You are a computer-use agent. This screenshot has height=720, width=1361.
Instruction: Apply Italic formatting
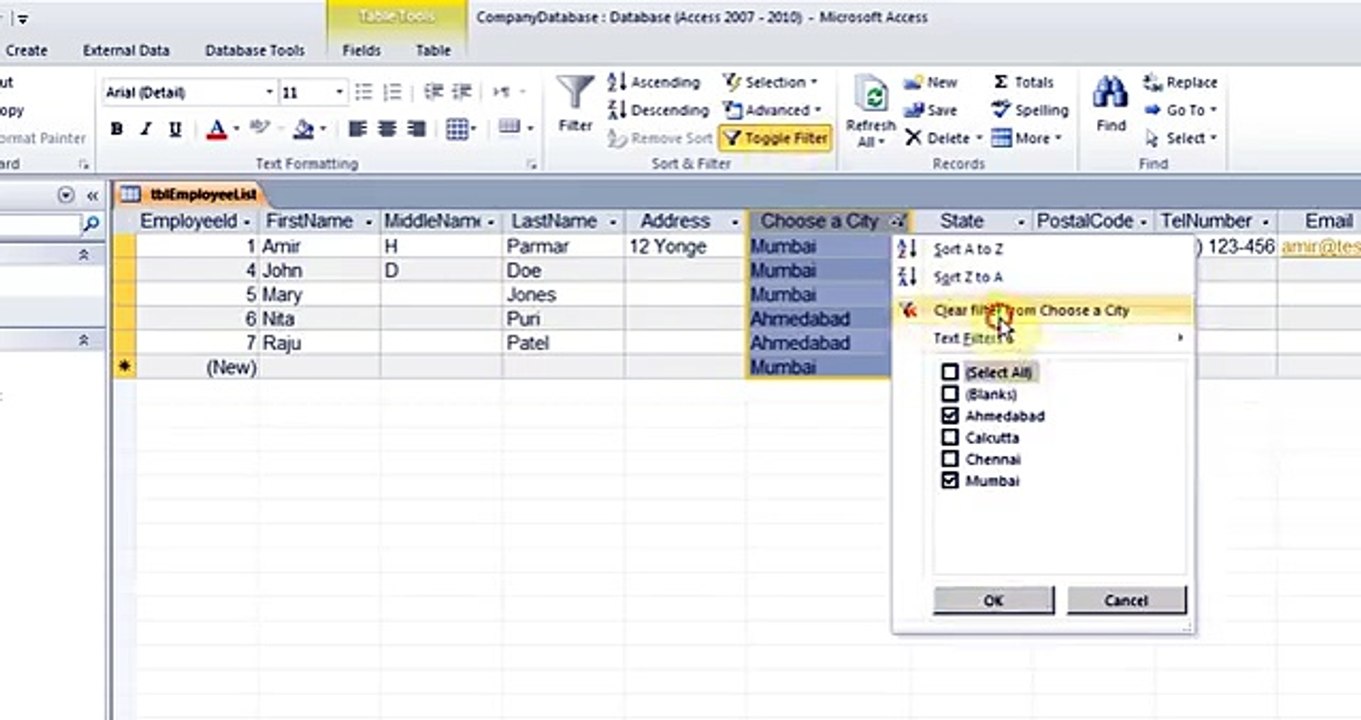146,129
